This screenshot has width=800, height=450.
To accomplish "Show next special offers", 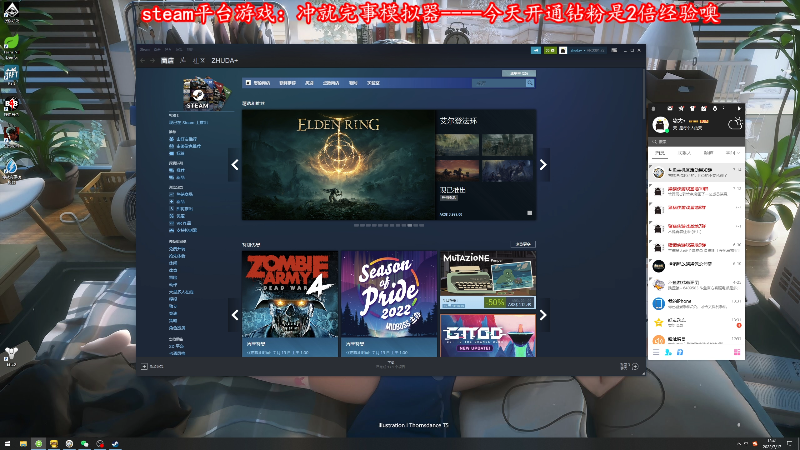I will tap(543, 315).
